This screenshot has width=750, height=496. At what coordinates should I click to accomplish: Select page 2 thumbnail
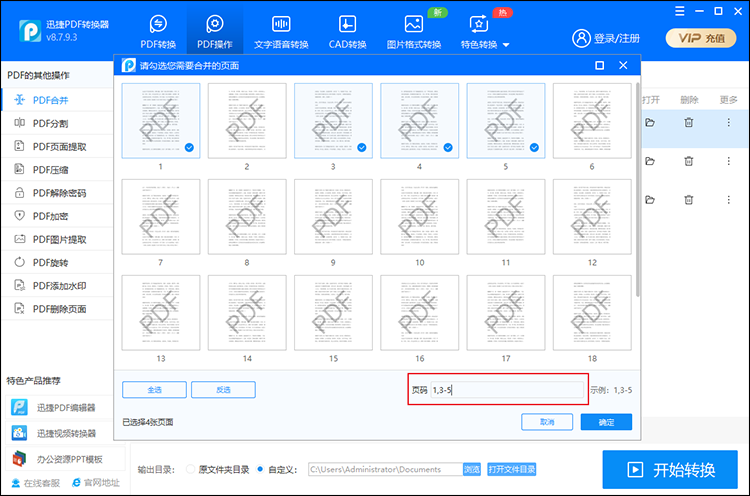pyautogui.click(x=247, y=121)
